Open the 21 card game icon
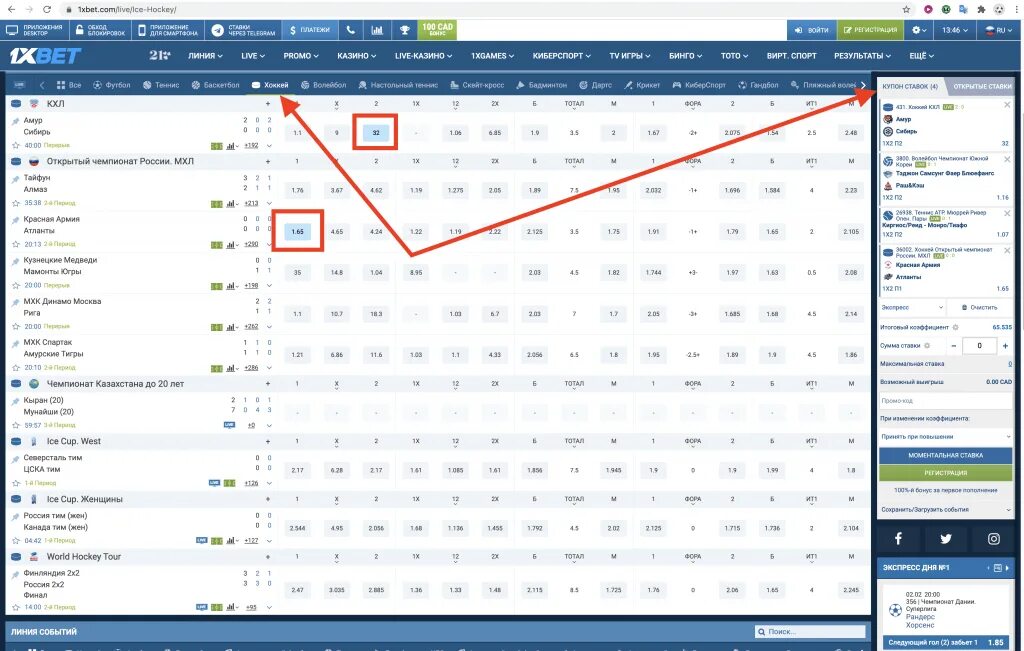Screen dimensions: 1024x651 pos(159,56)
